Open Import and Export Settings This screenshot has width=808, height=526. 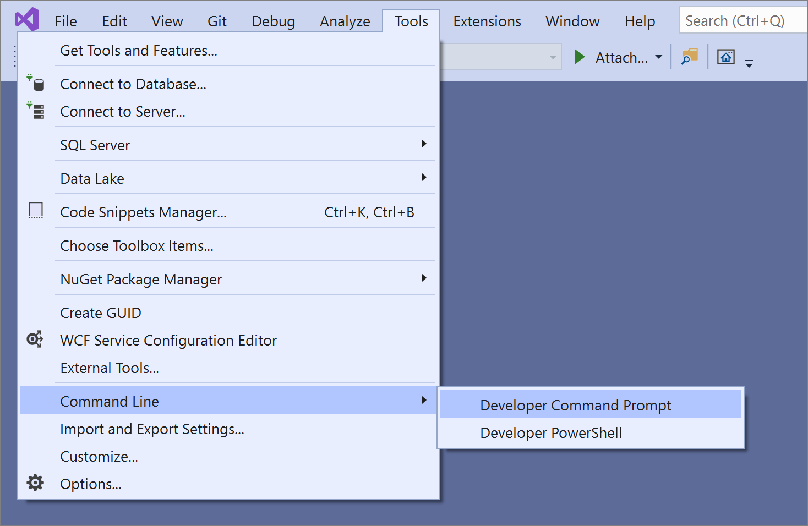coord(152,429)
